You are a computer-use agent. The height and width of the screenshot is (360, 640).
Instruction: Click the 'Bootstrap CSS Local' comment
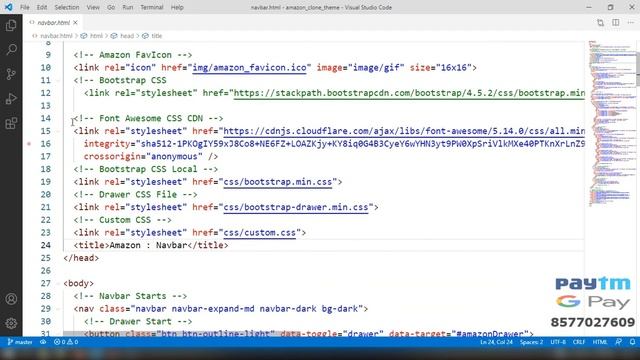[x=146, y=169]
